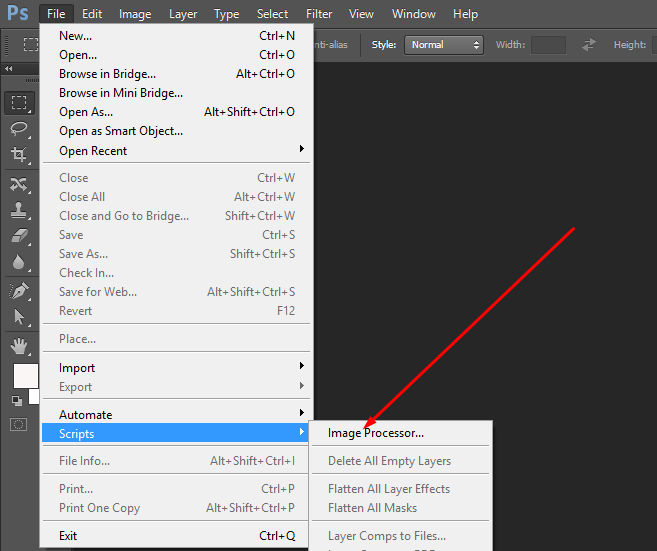657x551 pixels.
Task: Open the Window menu
Action: tap(414, 14)
